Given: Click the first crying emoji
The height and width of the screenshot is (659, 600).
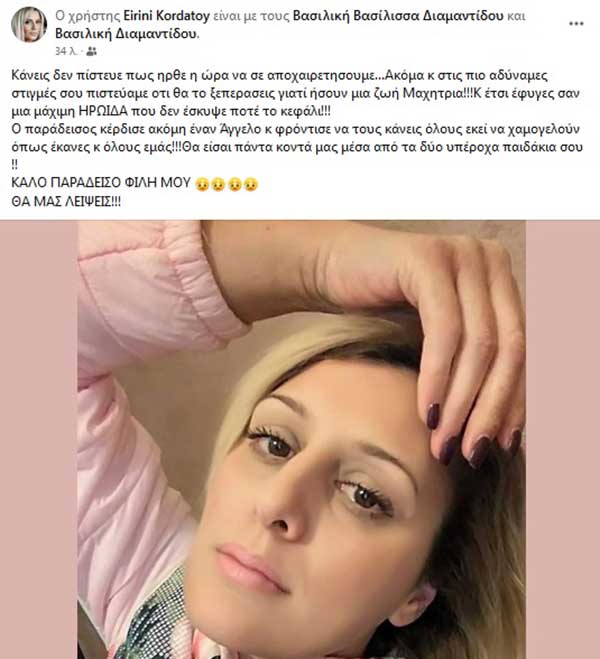Looking at the screenshot, I should point(202,184).
